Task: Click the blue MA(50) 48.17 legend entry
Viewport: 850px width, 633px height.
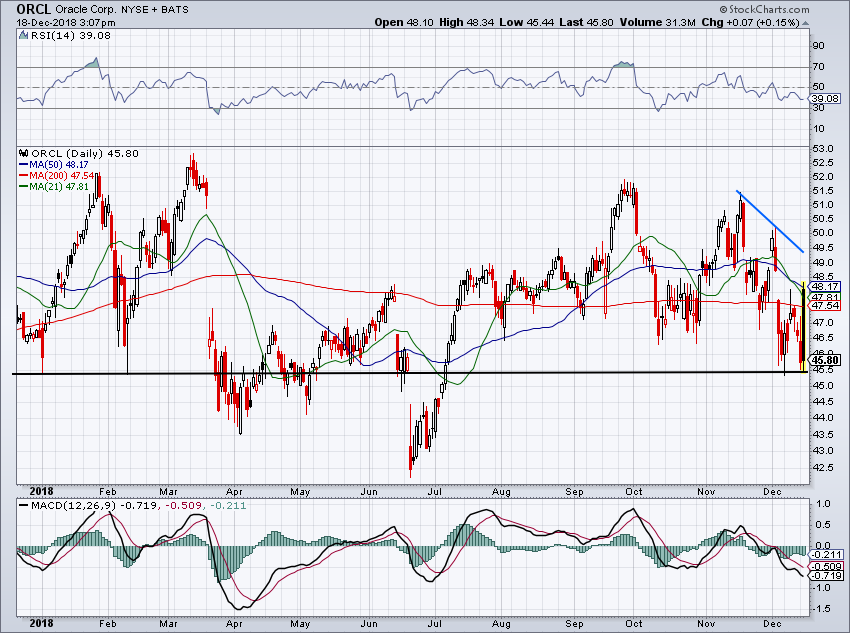Action: click(x=53, y=164)
